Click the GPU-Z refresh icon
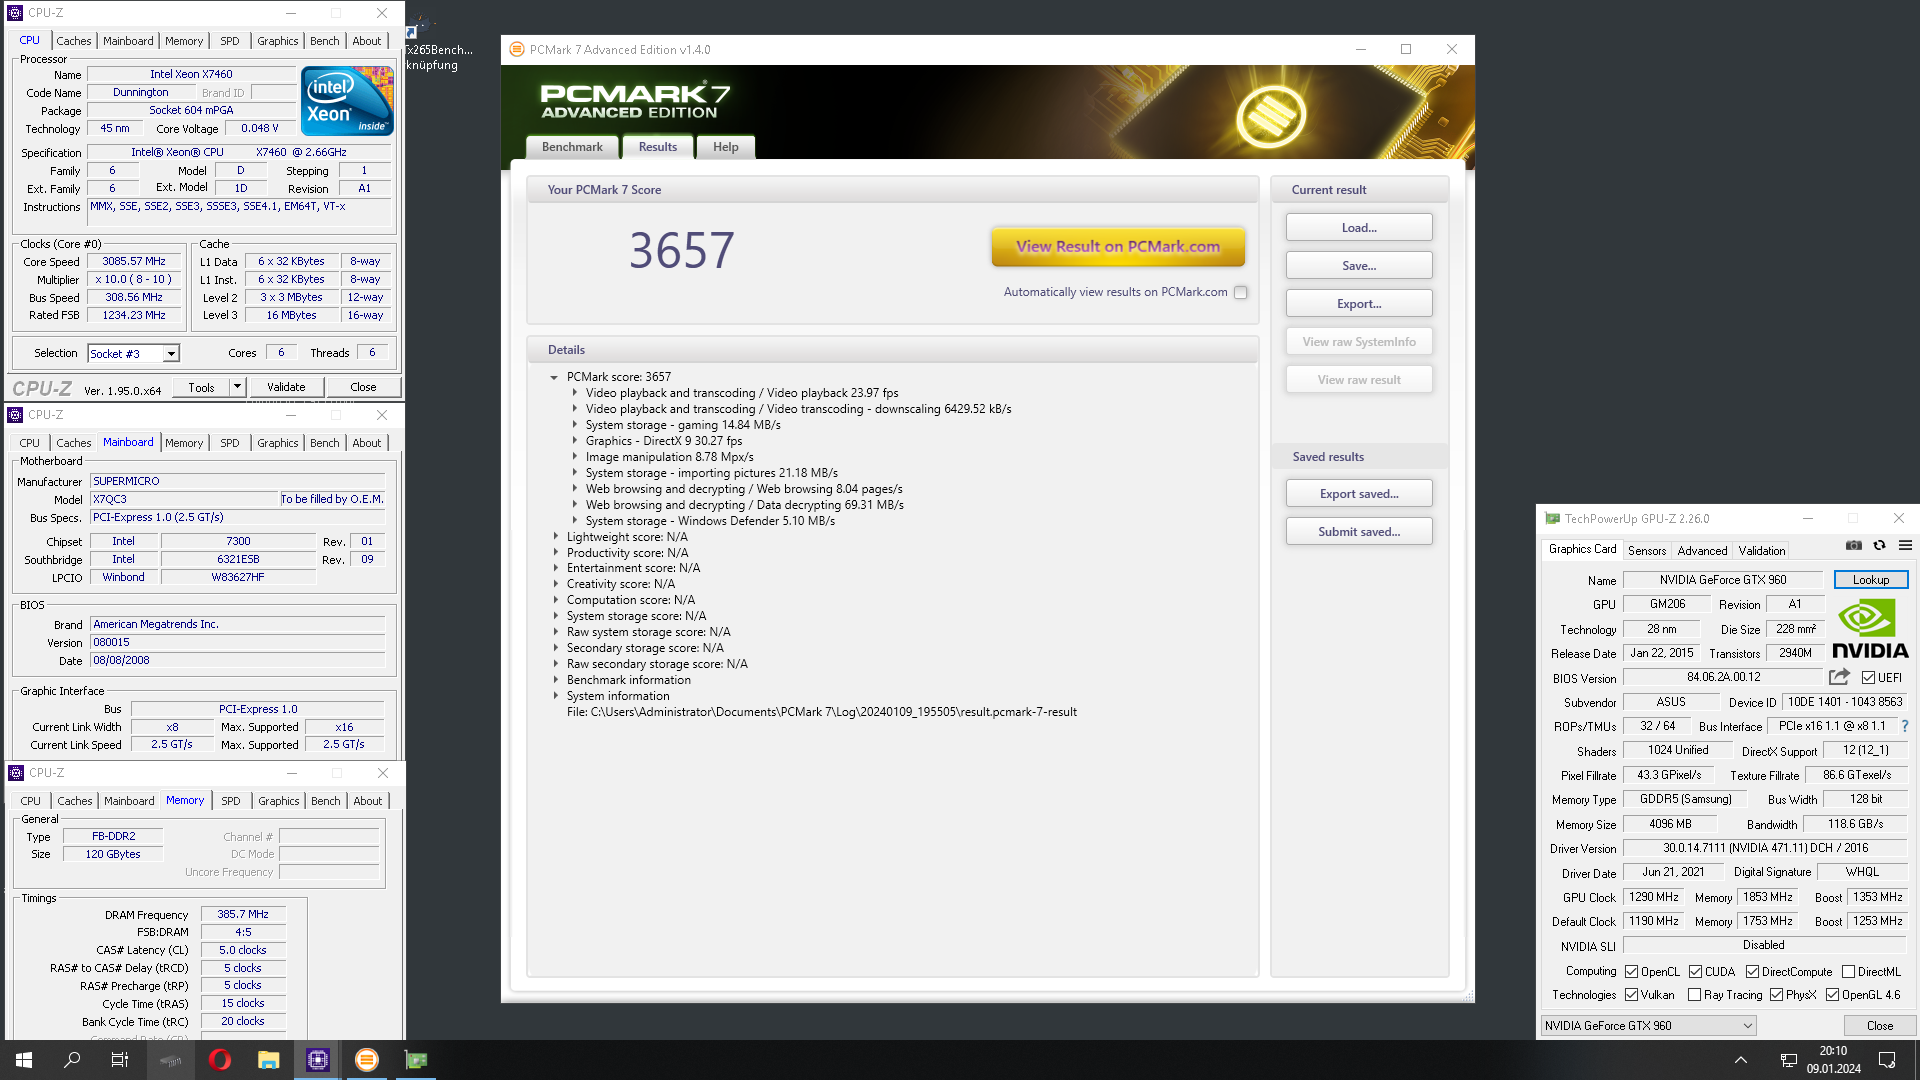 coord(1880,546)
